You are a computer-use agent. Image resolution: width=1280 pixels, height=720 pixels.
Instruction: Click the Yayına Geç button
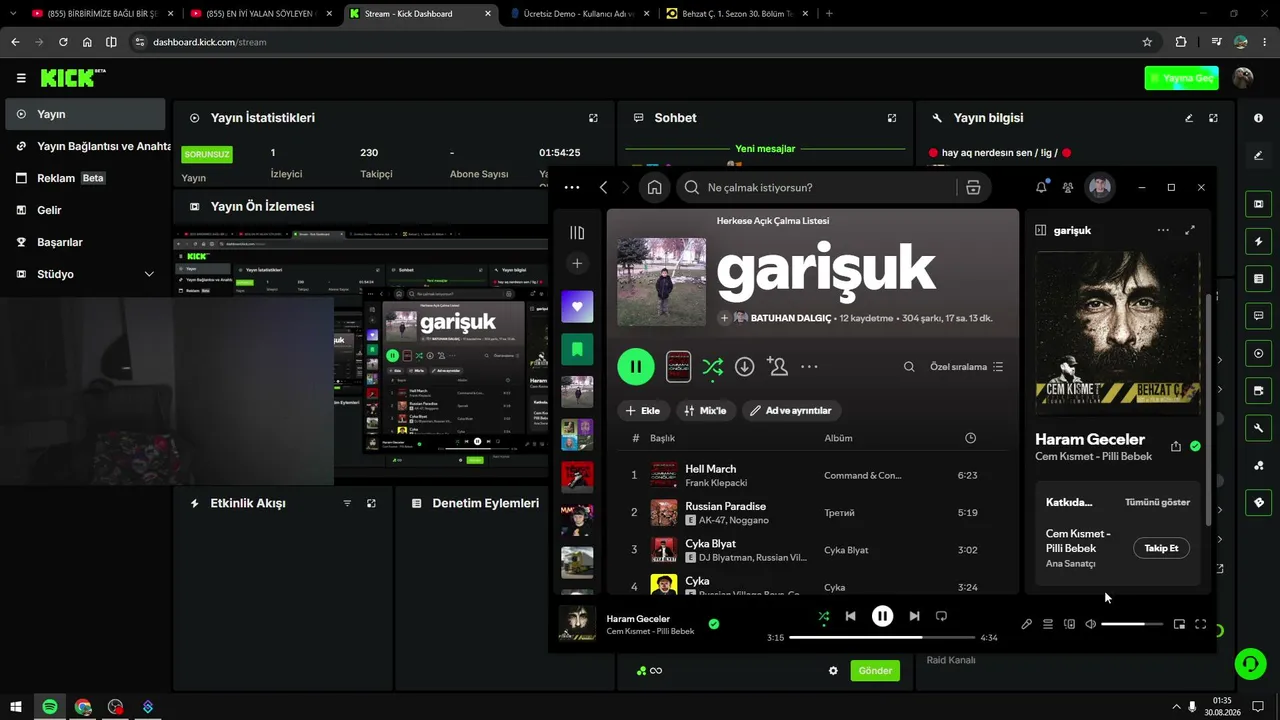click(1182, 78)
